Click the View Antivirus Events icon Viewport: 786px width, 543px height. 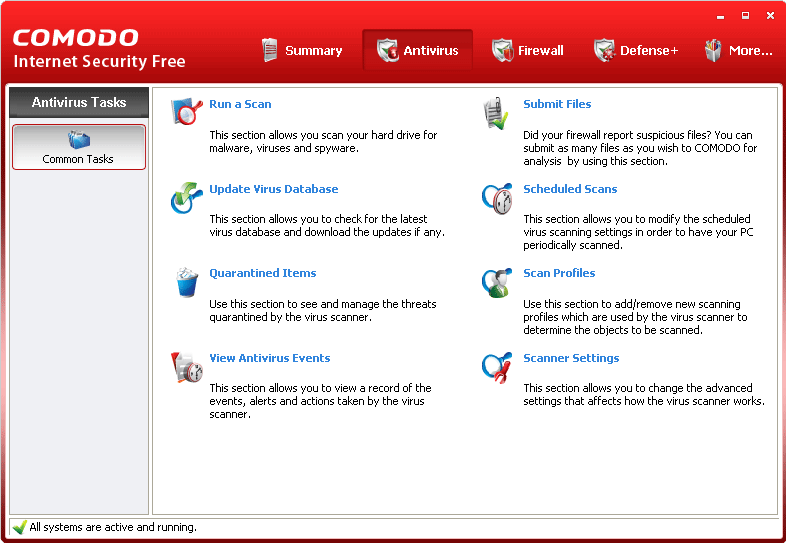click(x=186, y=368)
